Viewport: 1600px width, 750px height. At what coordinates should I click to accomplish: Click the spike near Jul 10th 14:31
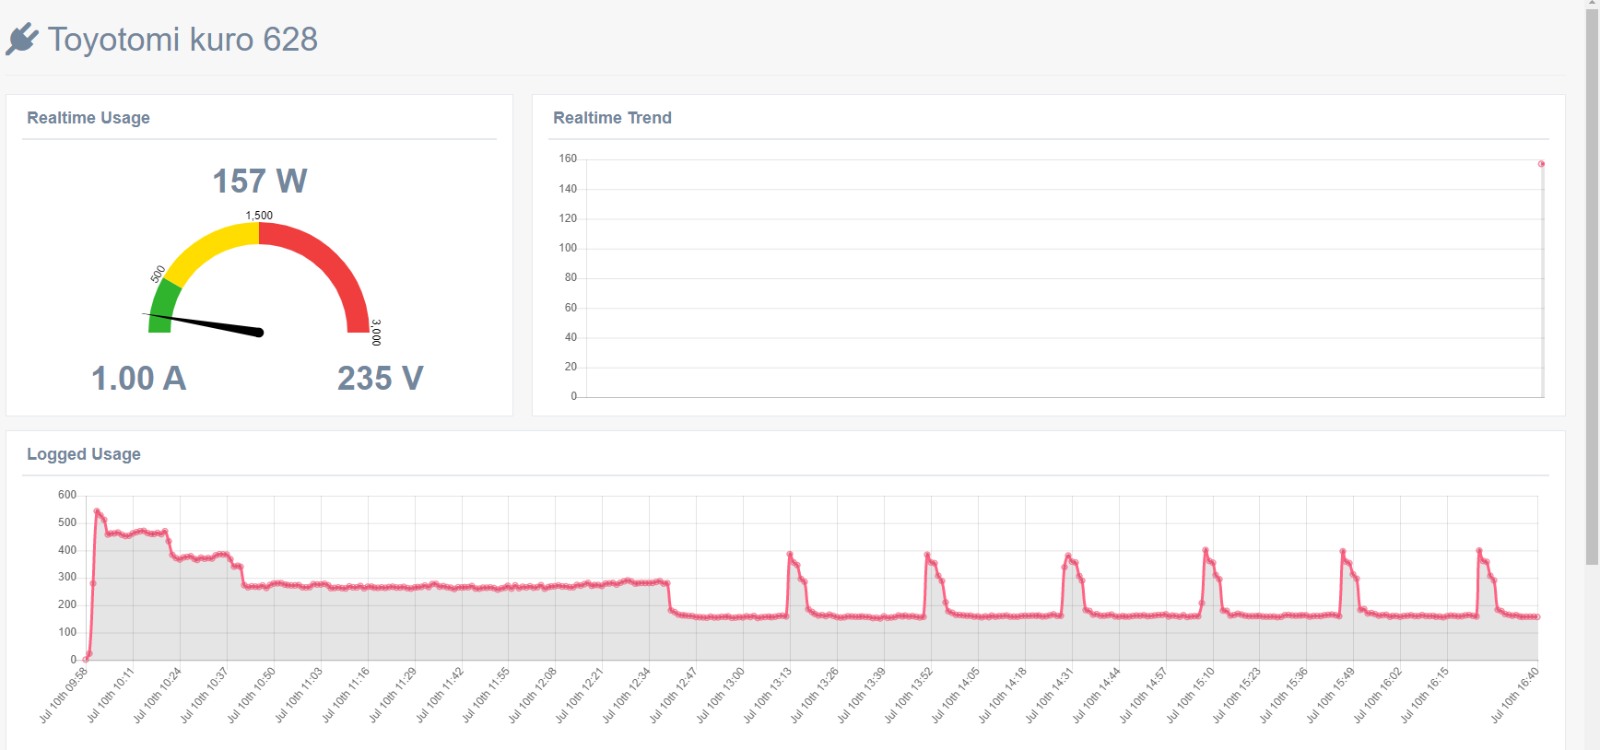[1068, 556]
